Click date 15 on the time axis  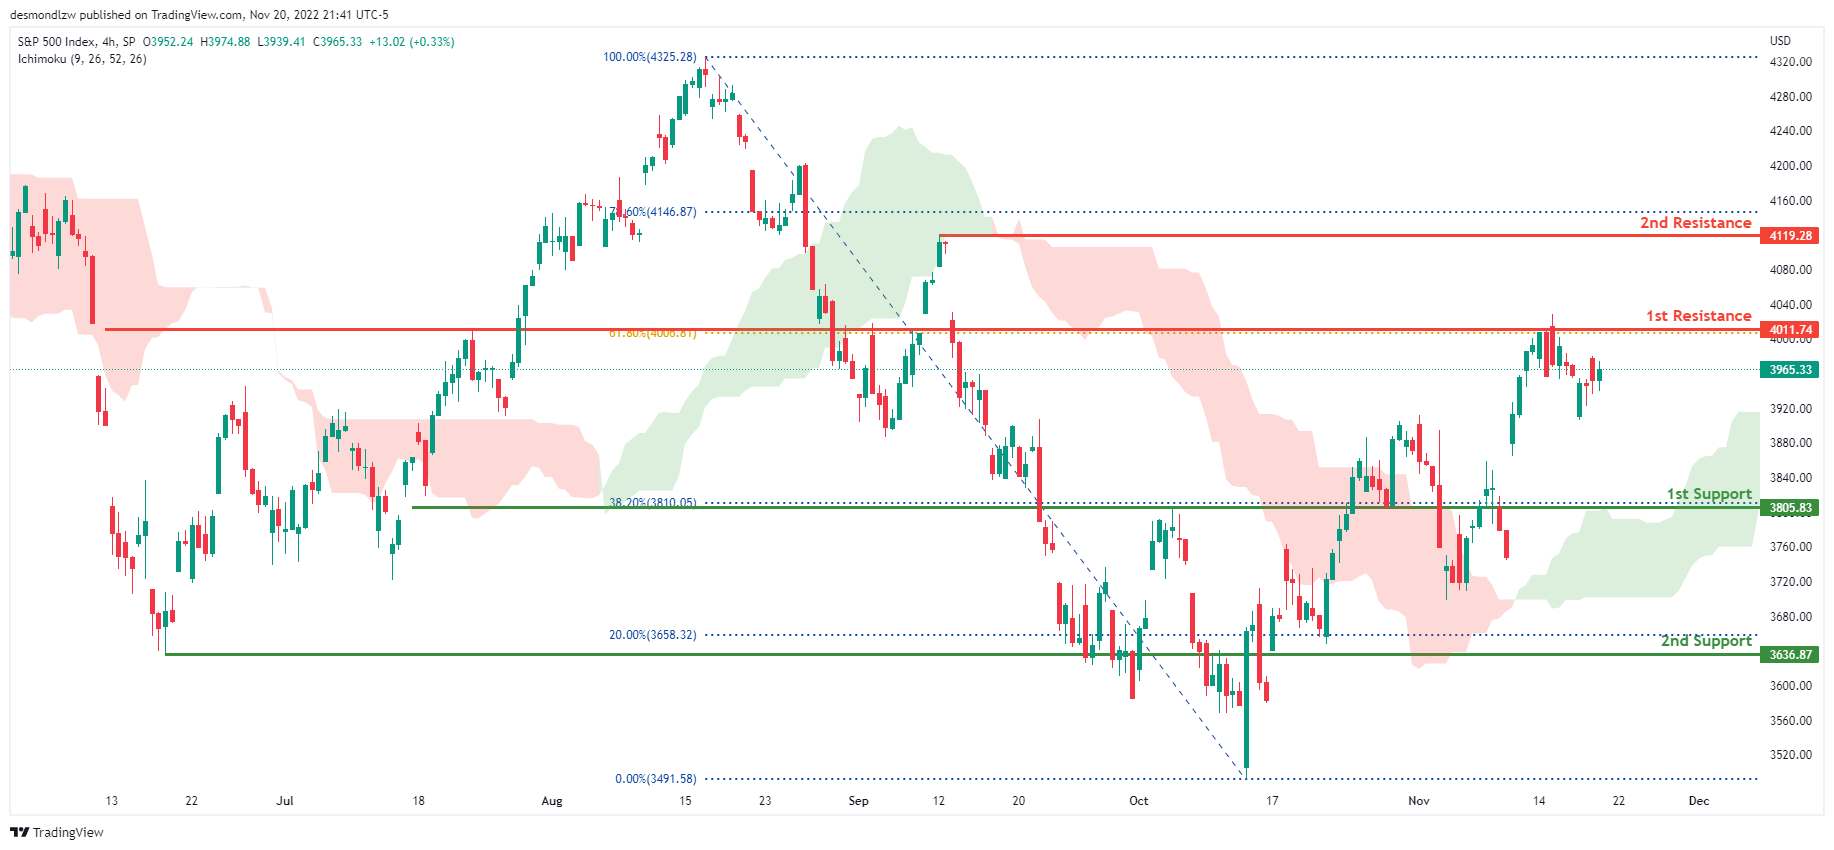(685, 801)
